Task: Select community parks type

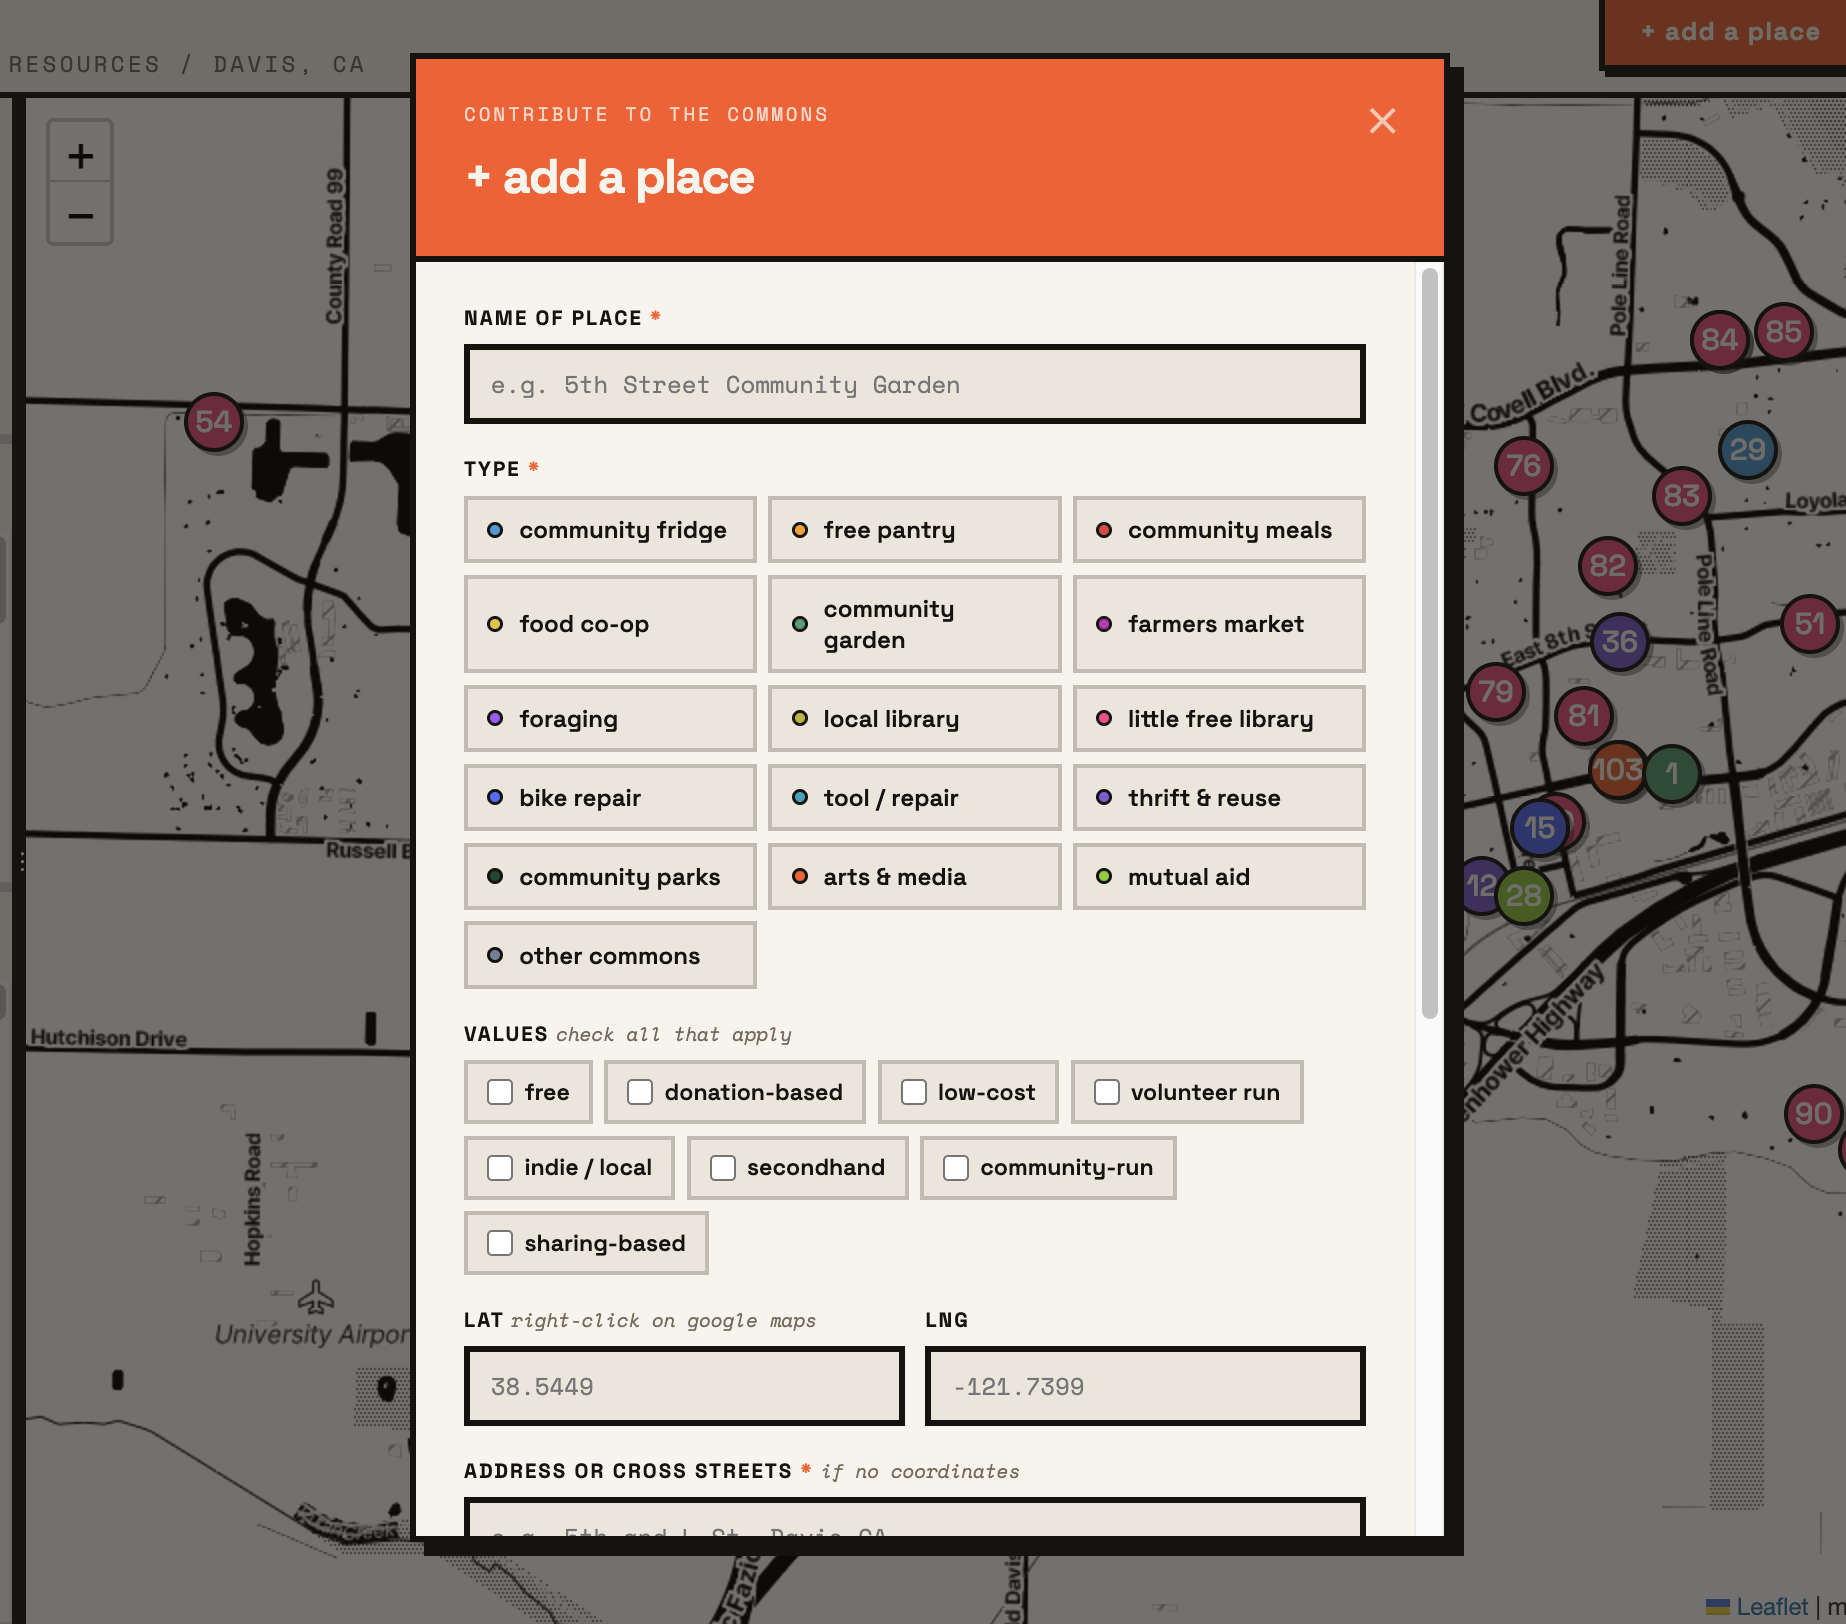Action: (x=610, y=877)
